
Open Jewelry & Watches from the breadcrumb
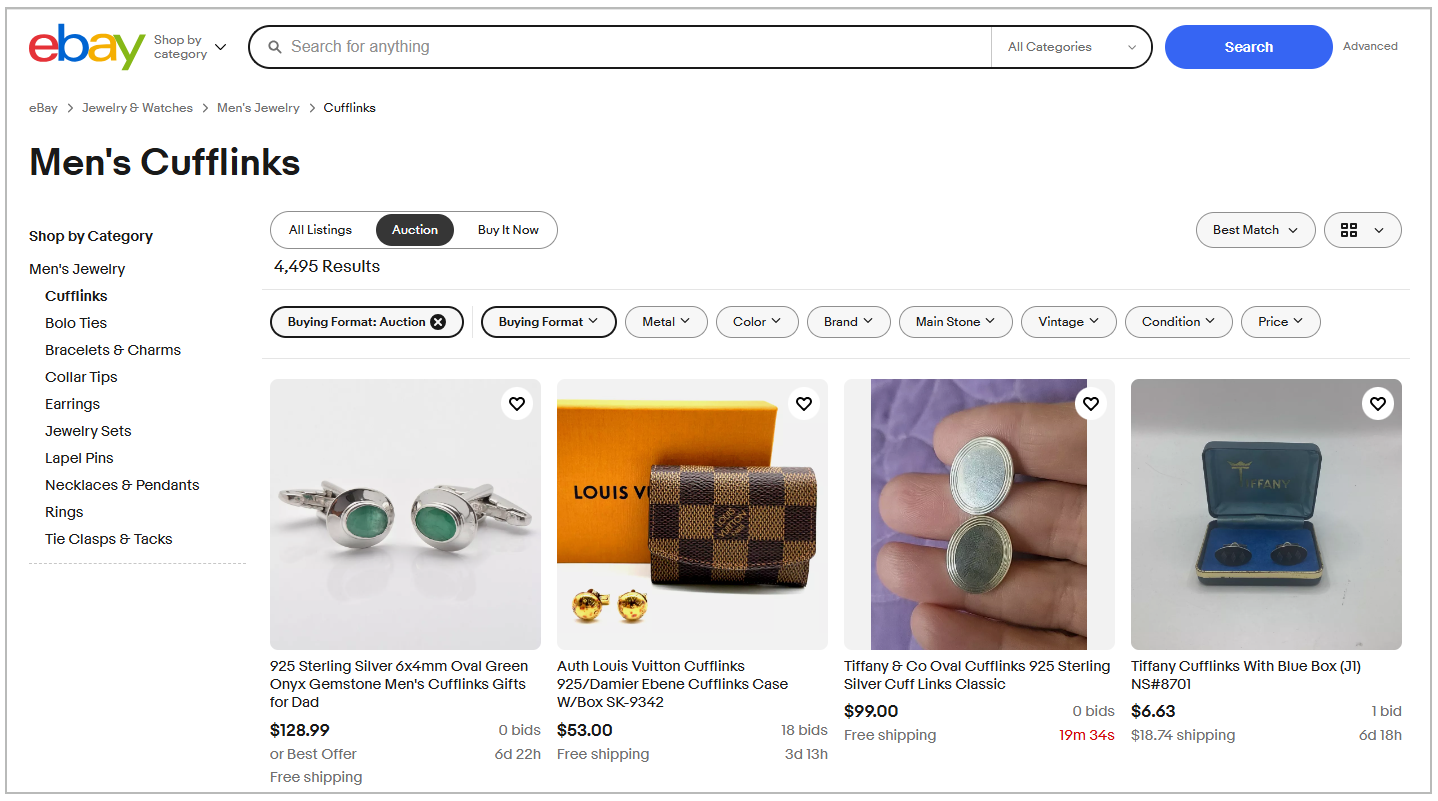(x=137, y=107)
